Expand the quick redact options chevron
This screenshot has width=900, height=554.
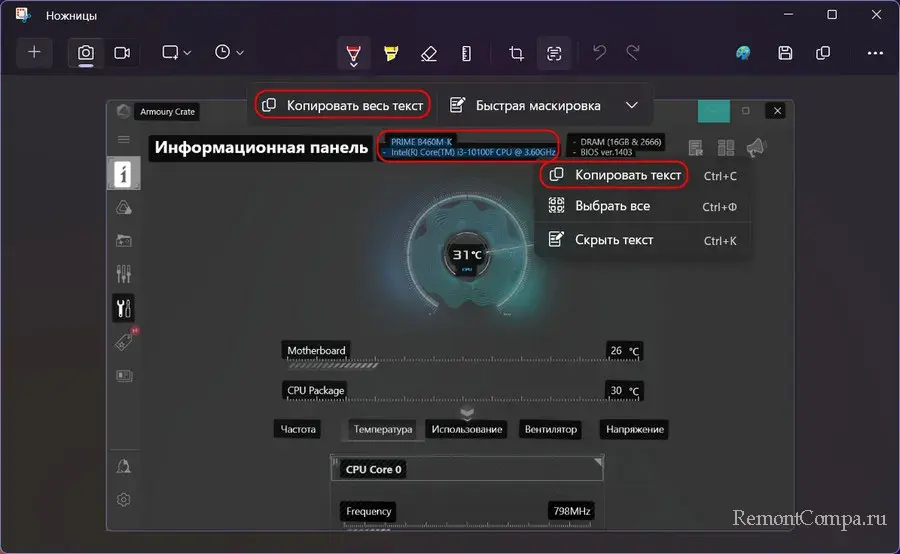click(x=631, y=105)
